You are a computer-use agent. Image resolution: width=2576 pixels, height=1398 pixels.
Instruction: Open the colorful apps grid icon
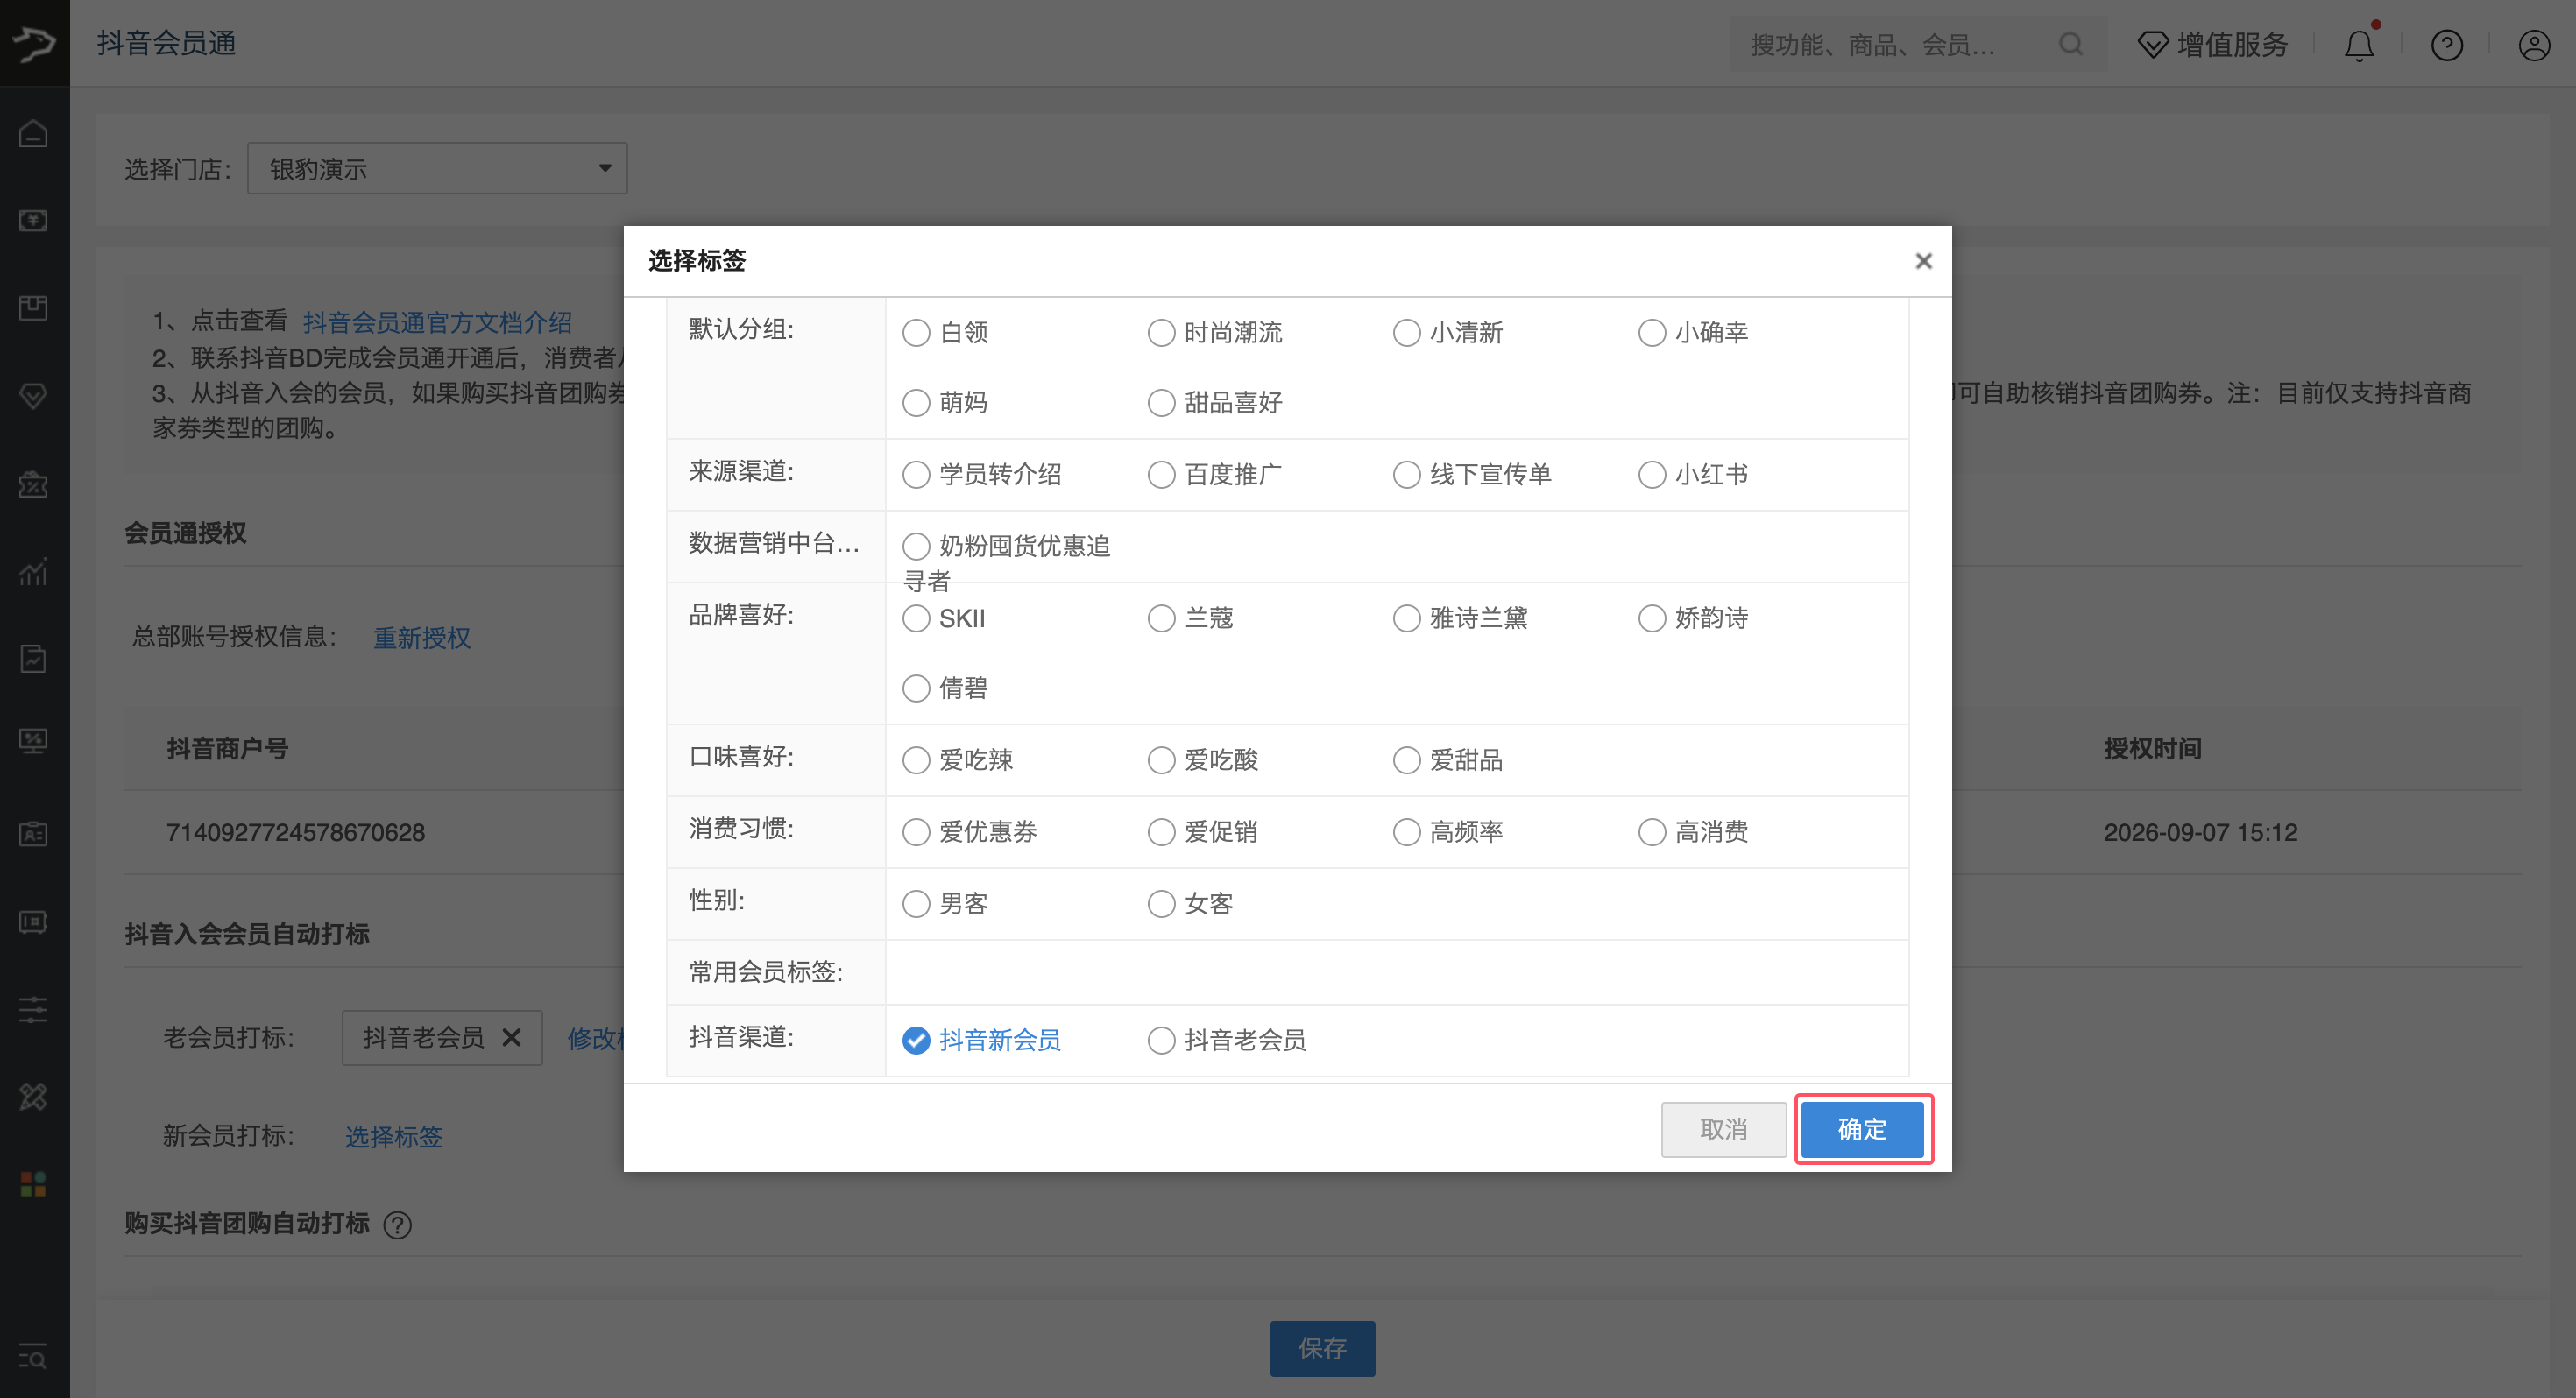34,1185
